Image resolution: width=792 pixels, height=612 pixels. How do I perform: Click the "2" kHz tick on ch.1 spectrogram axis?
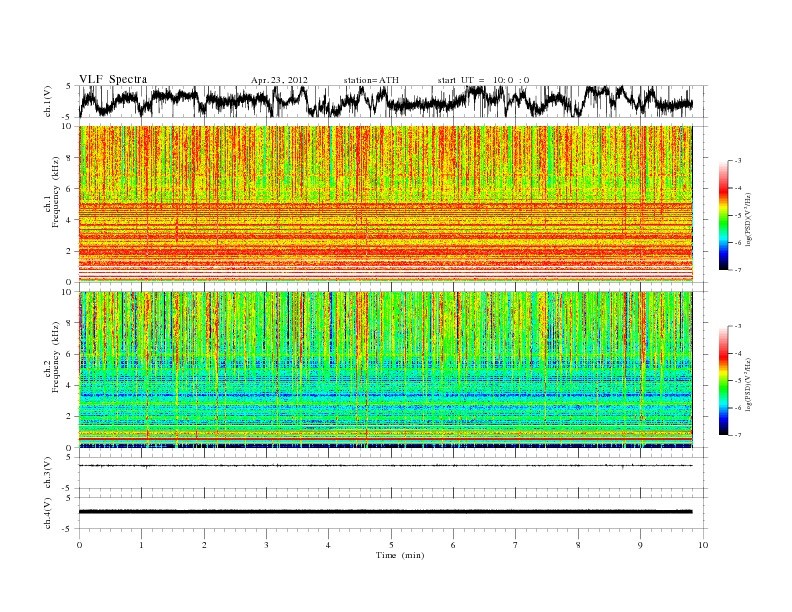click(70, 251)
